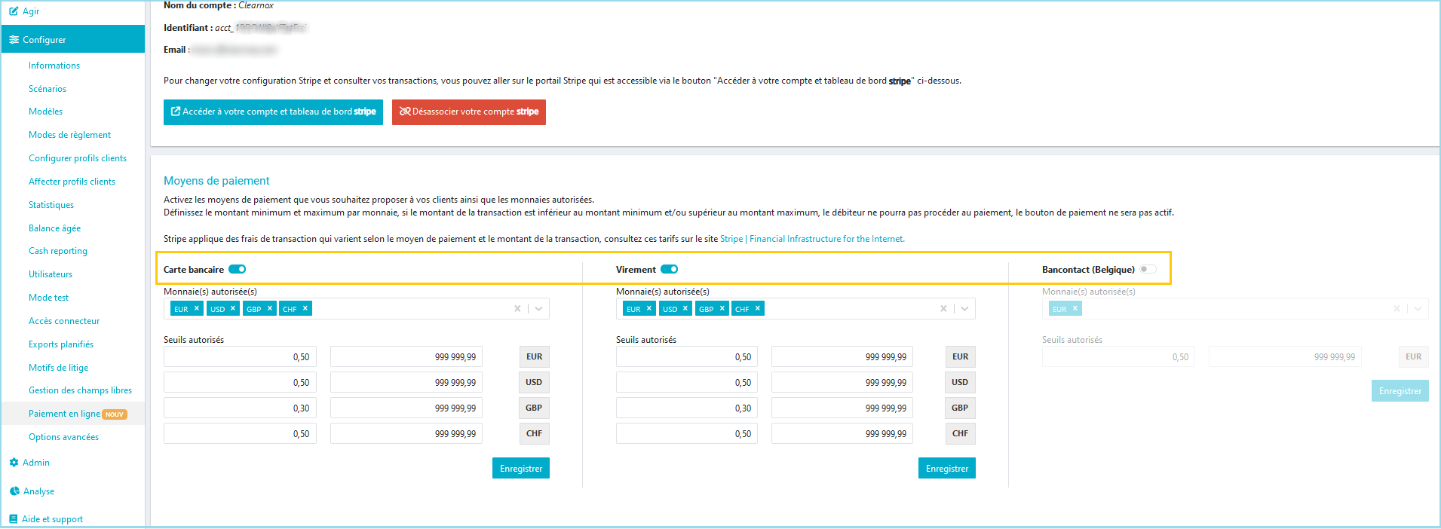Clear all currencies in Carte bancaire field

tap(518, 309)
